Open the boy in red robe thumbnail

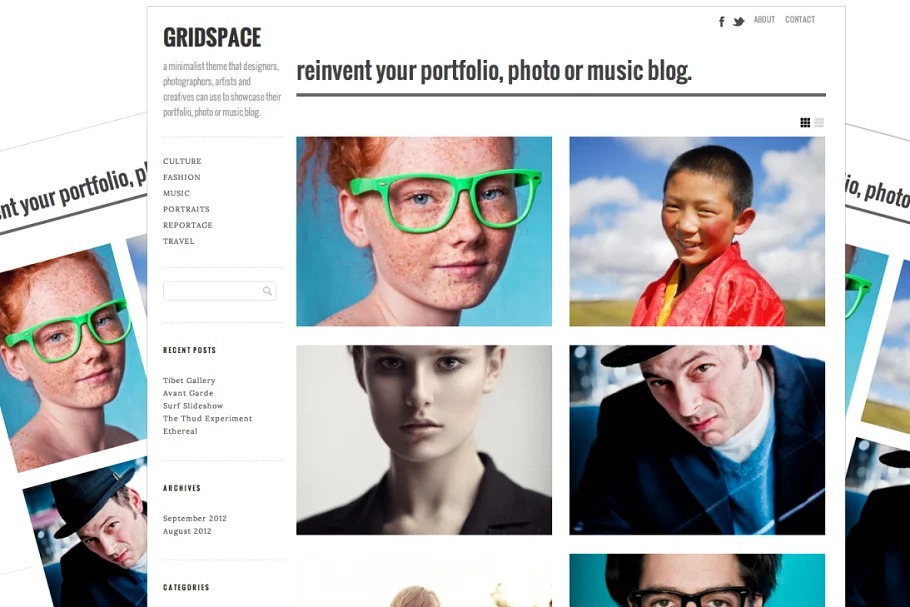[697, 232]
